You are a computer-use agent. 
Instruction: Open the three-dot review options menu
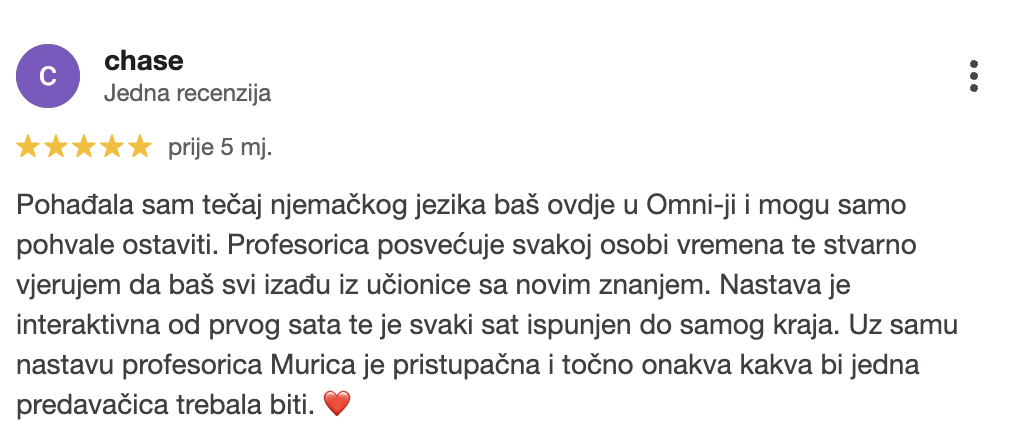coord(974,76)
